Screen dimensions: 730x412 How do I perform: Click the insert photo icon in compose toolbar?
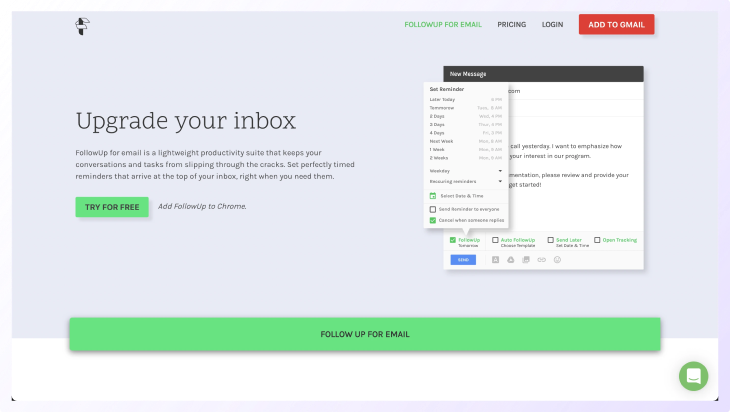click(526, 260)
